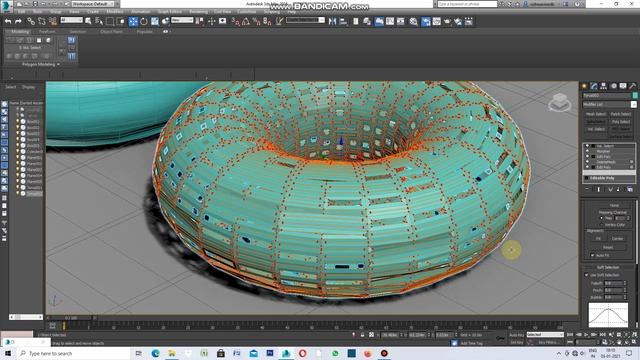The height and width of the screenshot is (360, 640).
Task: Toggle the Use Soft Selection checkbox
Action: (x=587, y=275)
